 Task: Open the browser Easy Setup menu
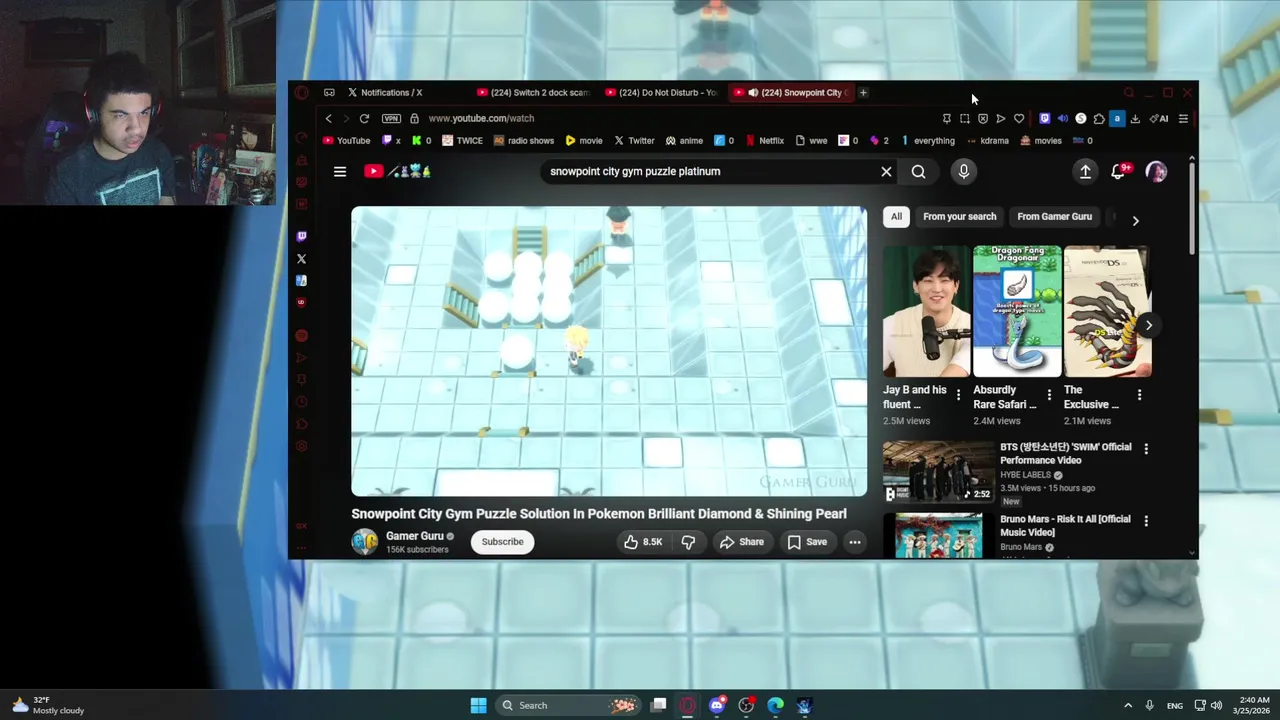(1183, 119)
